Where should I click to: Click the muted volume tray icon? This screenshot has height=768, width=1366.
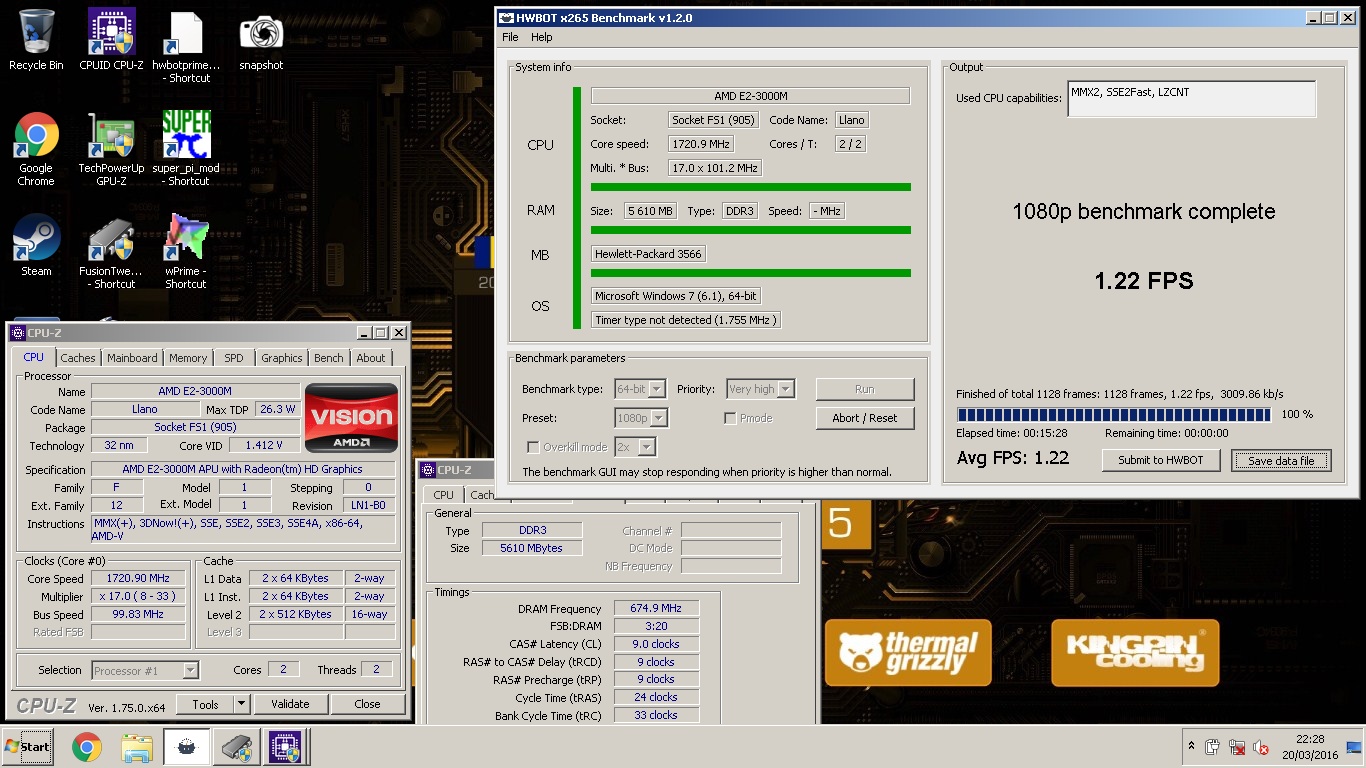(x=1261, y=747)
